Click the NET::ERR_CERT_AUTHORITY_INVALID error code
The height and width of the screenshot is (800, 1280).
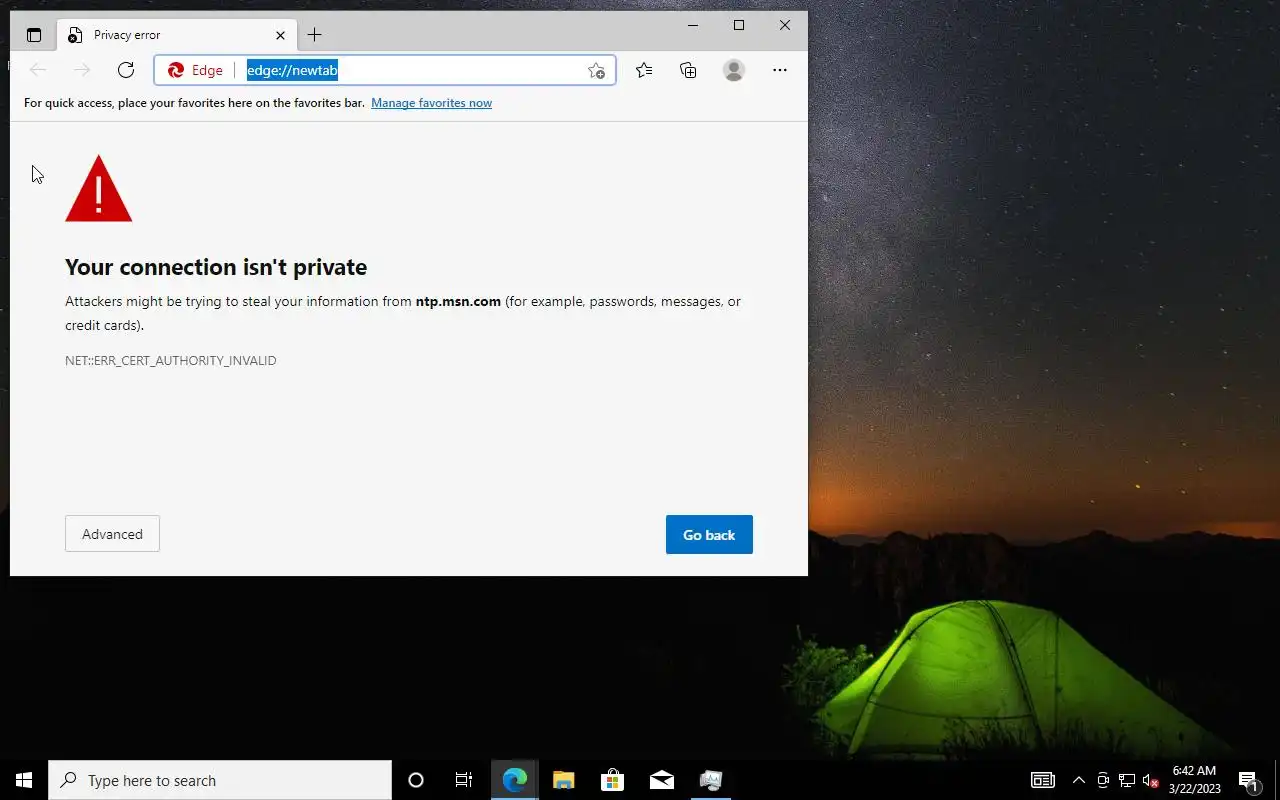[171, 360]
